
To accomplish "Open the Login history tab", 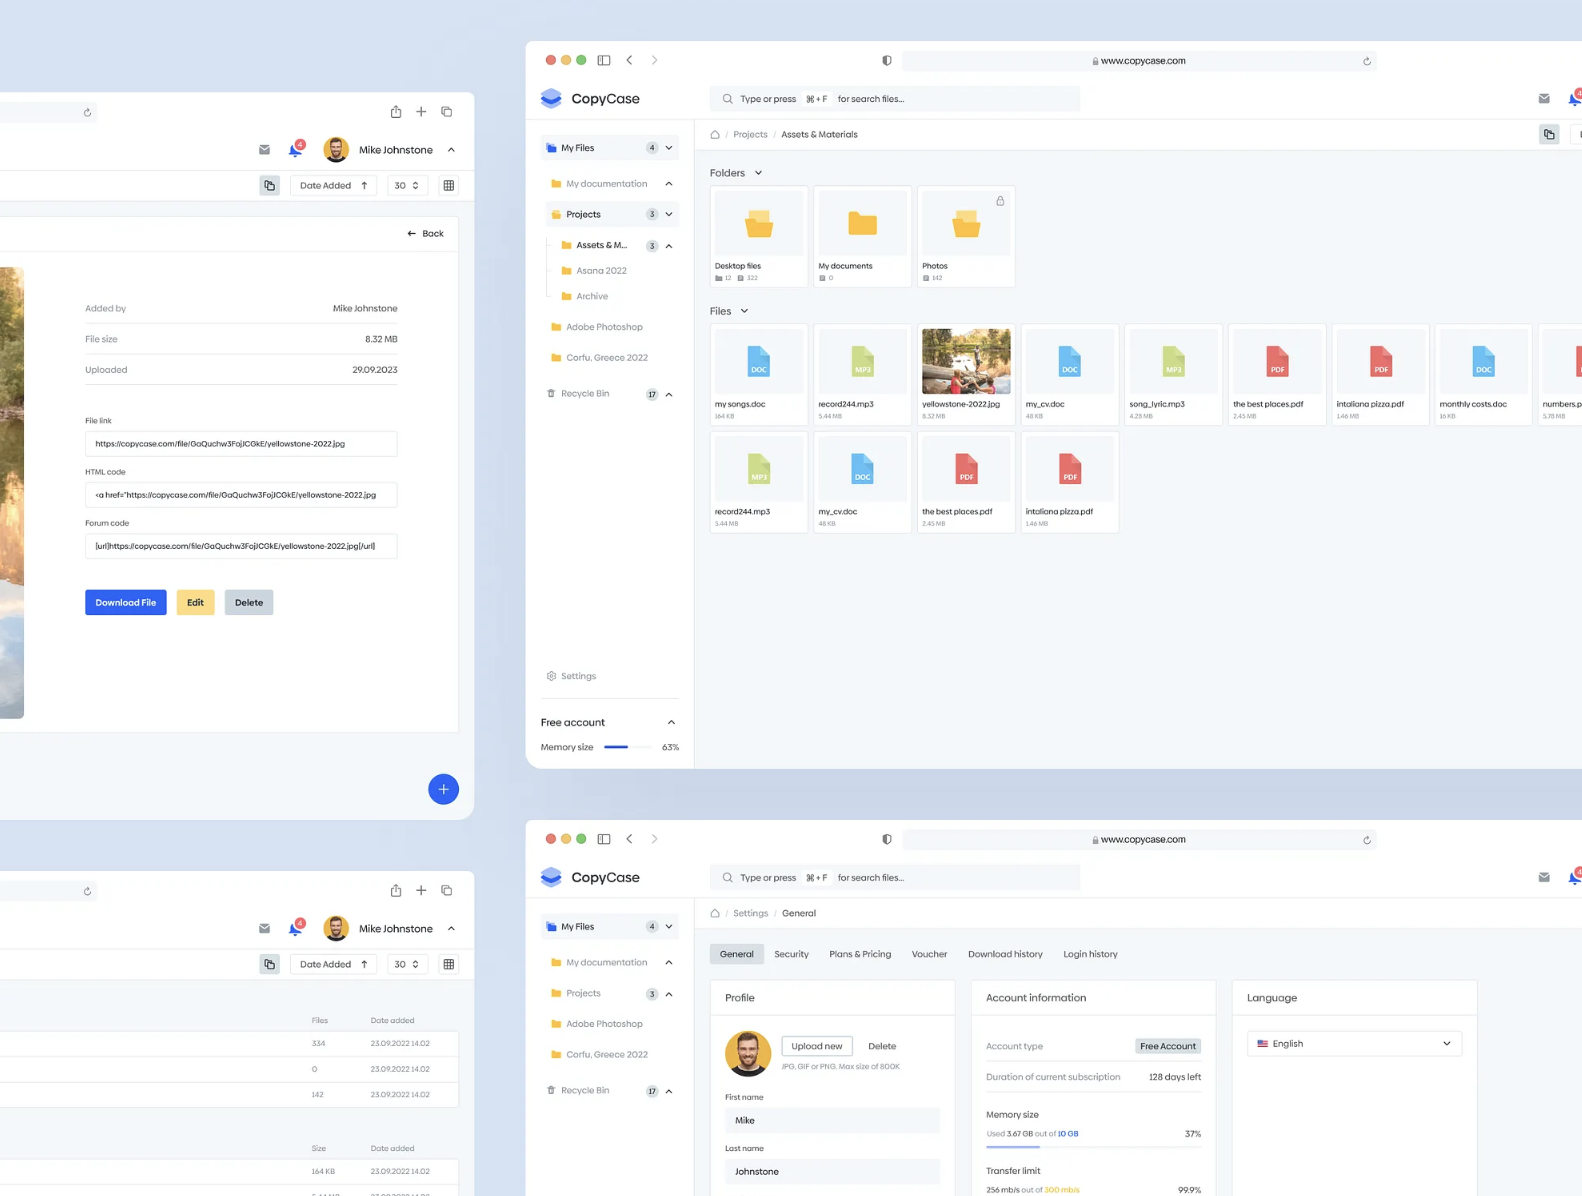I will (1090, 954).
